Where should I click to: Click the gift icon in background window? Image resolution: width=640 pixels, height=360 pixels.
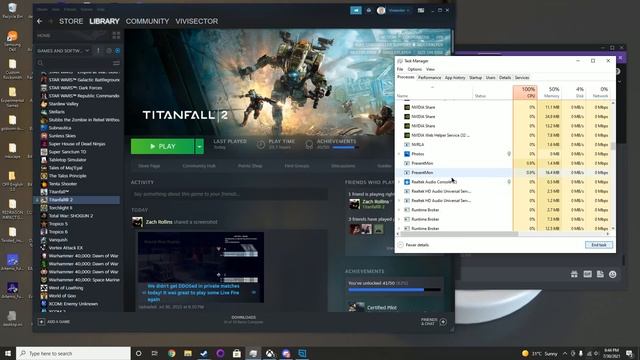pos(574,274)
